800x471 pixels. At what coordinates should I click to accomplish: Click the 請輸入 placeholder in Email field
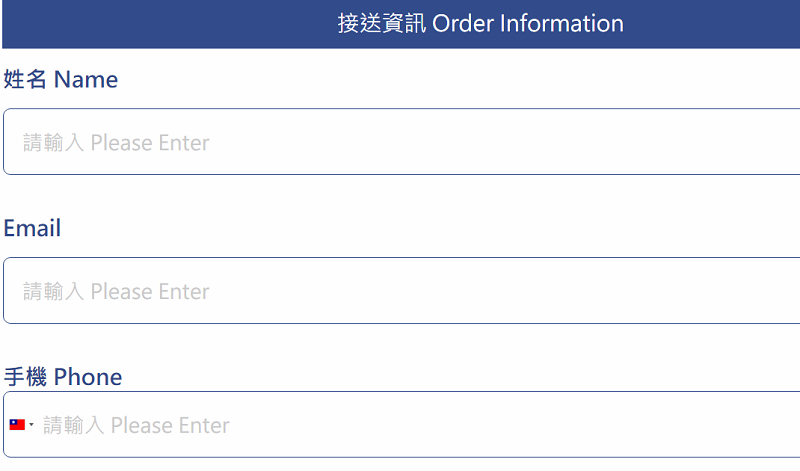tap(54, 292)
